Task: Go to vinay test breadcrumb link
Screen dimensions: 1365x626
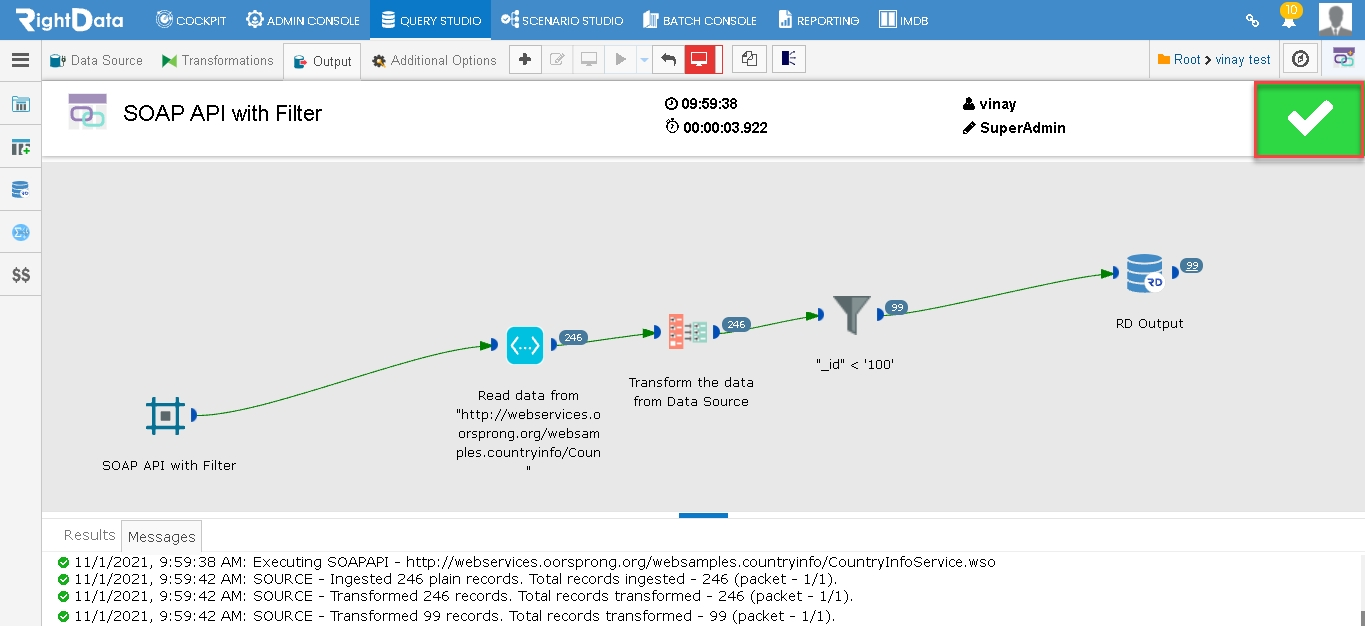Action: pos(1243,60)
